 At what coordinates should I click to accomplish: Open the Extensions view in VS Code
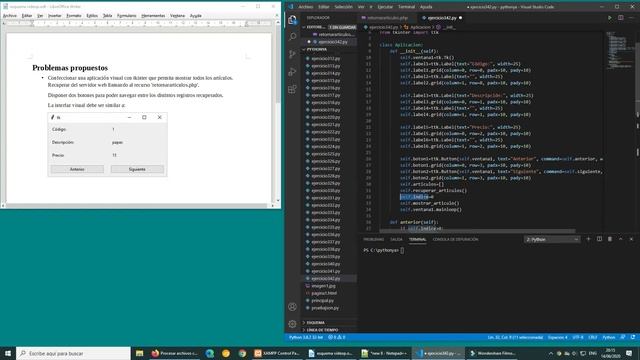[x=292, y=89]
